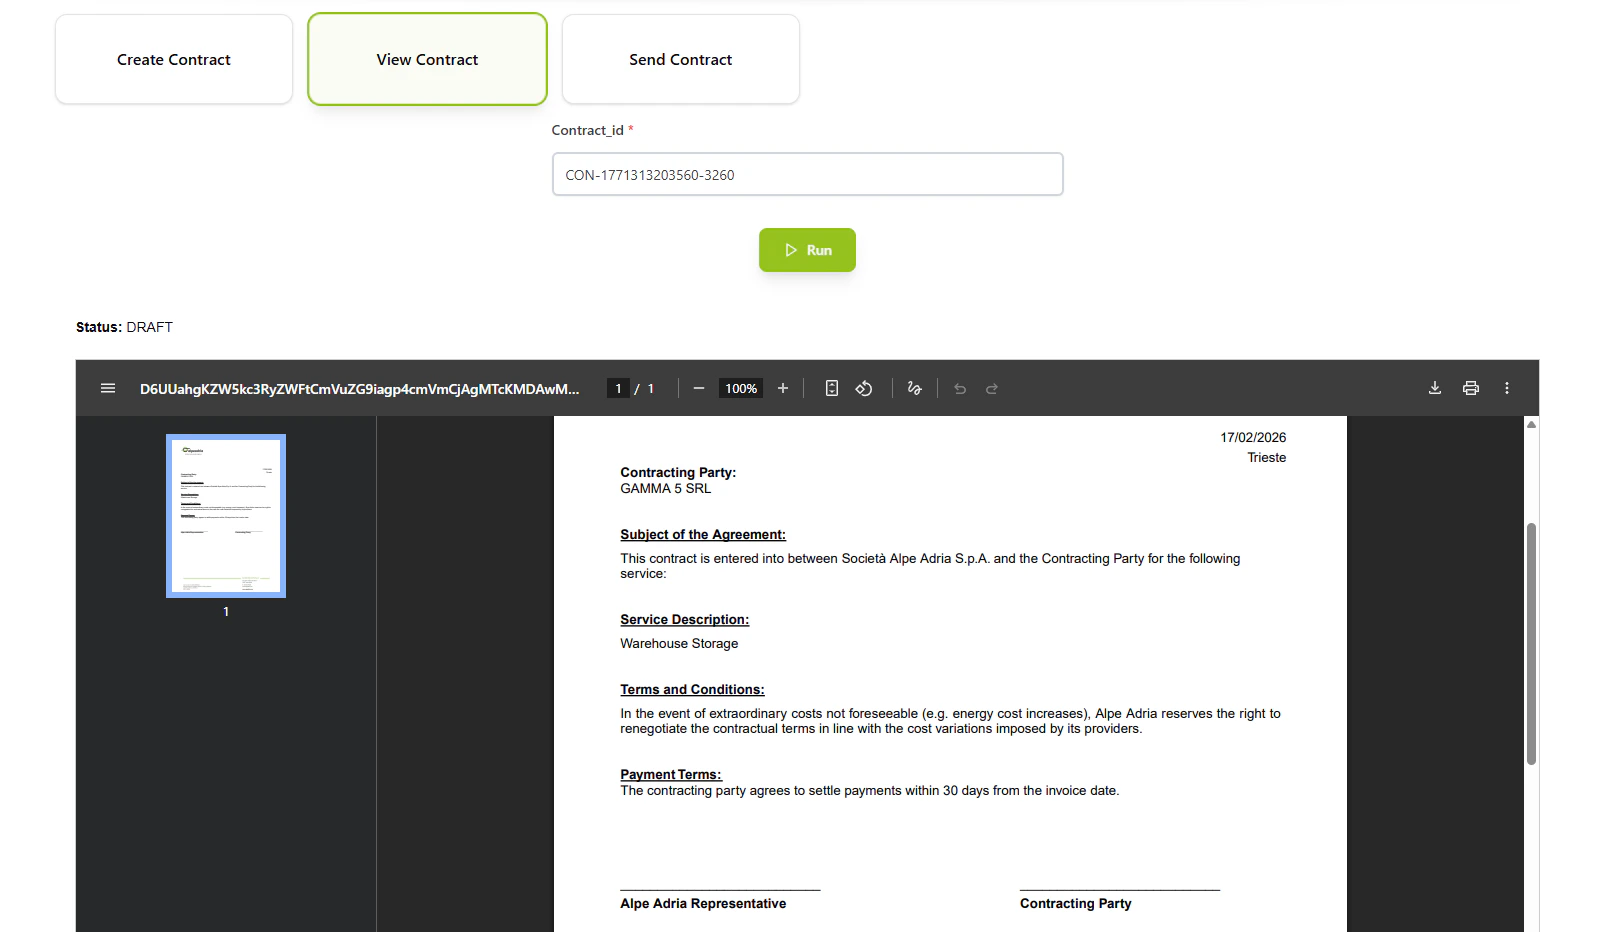Zoom in with the plus icon
This screenshot has width=1607, height=932.
(783, 388)
